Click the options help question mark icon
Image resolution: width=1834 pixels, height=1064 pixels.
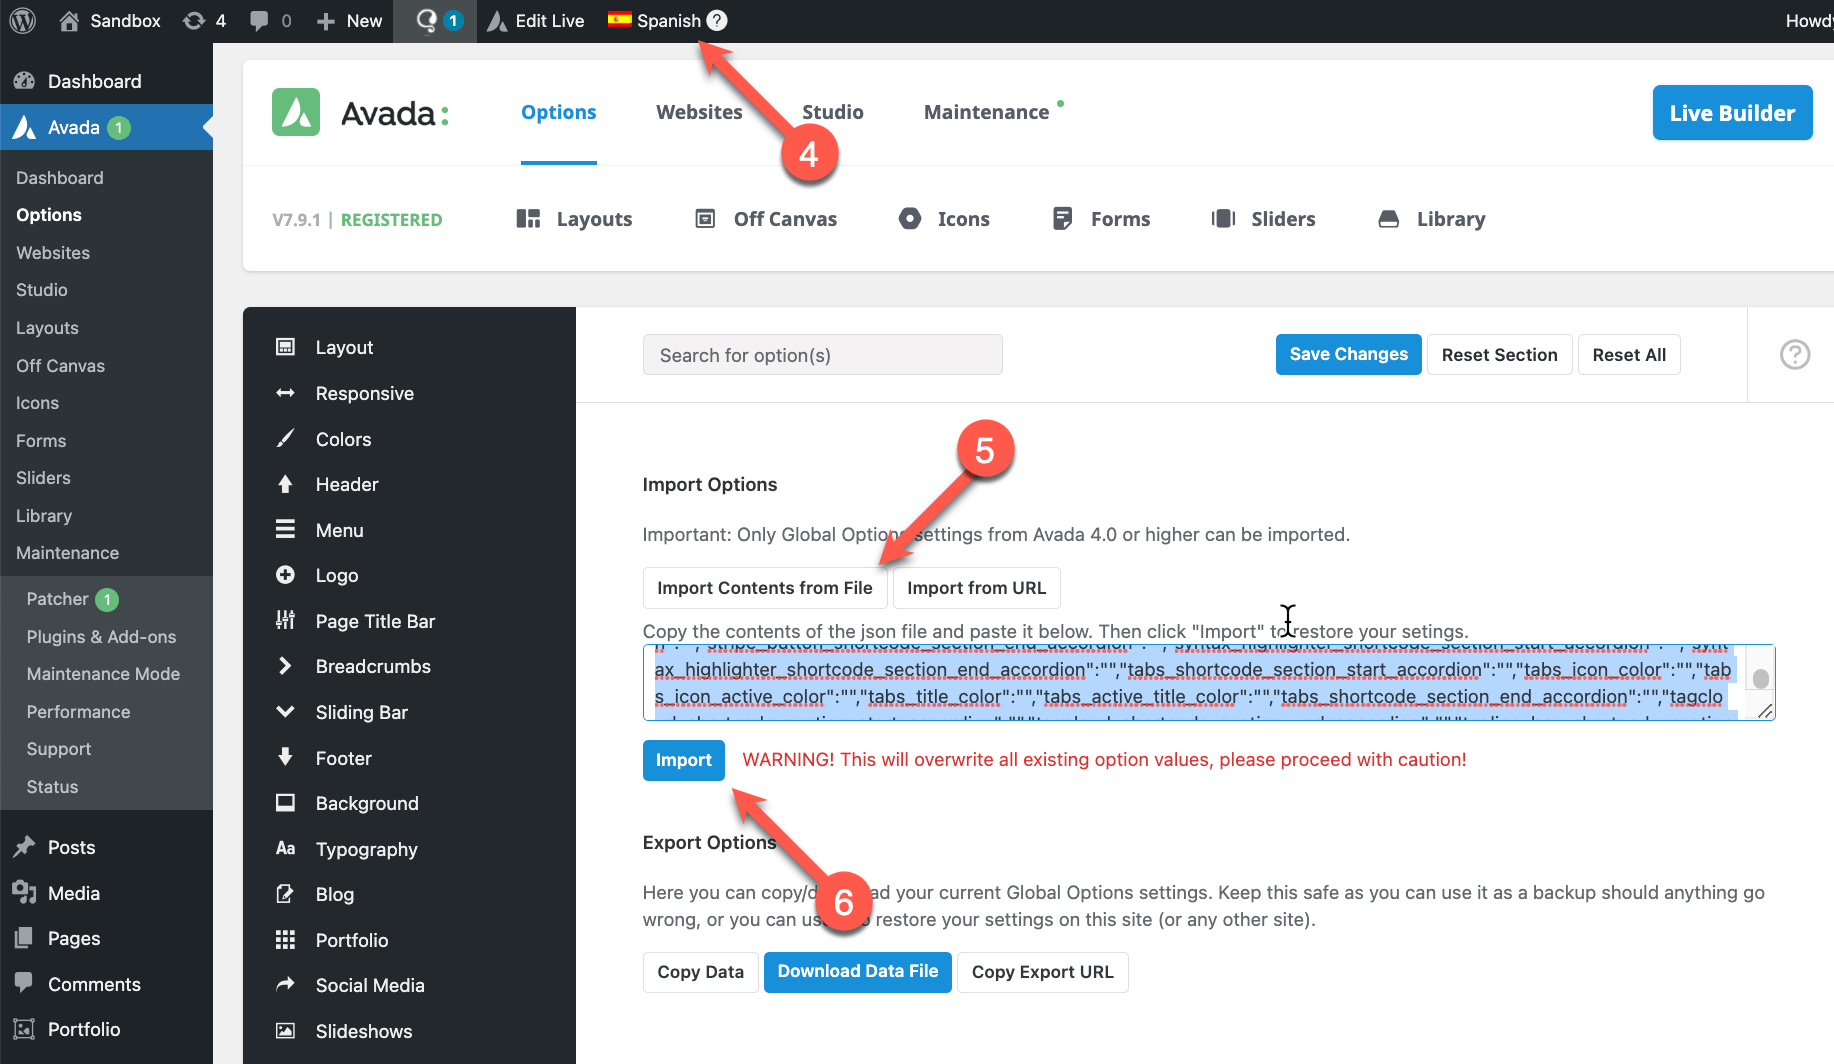[1795, 354]
